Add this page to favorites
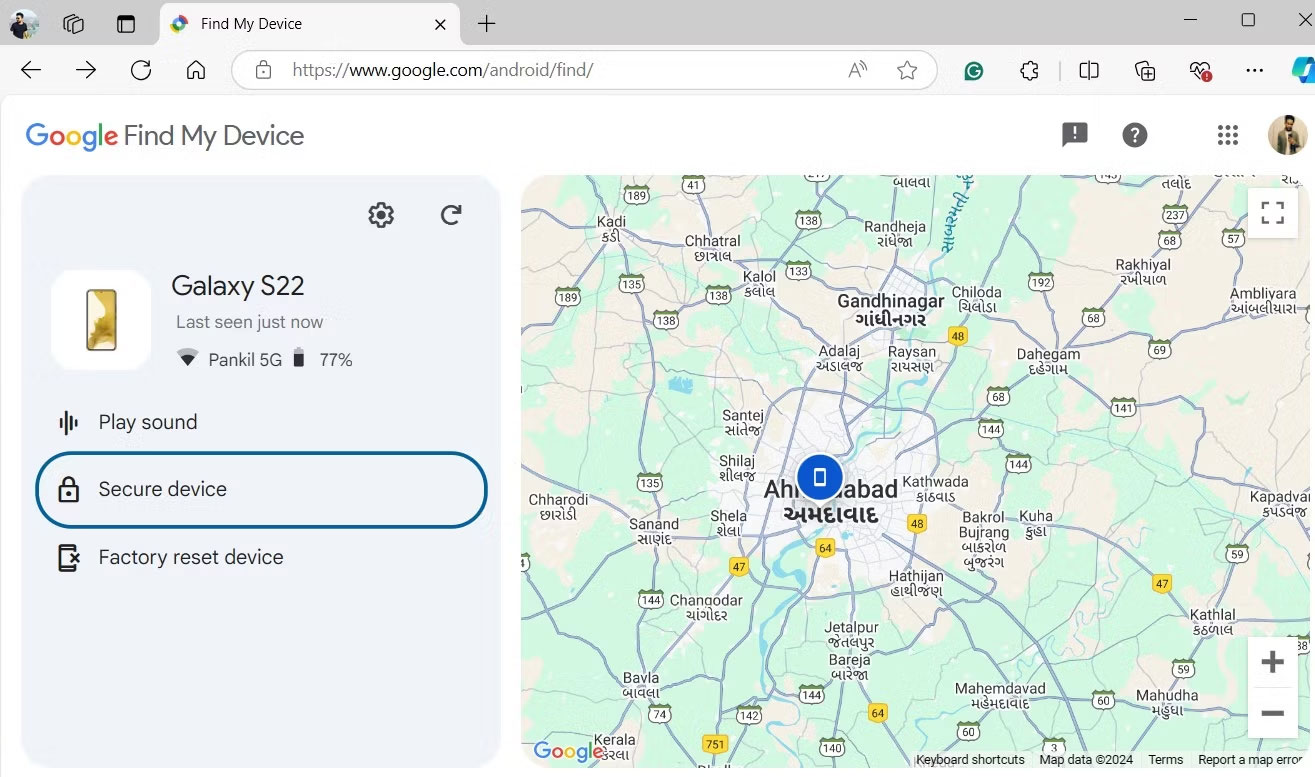The image size is (1315, 777). [x=906, y=70]
